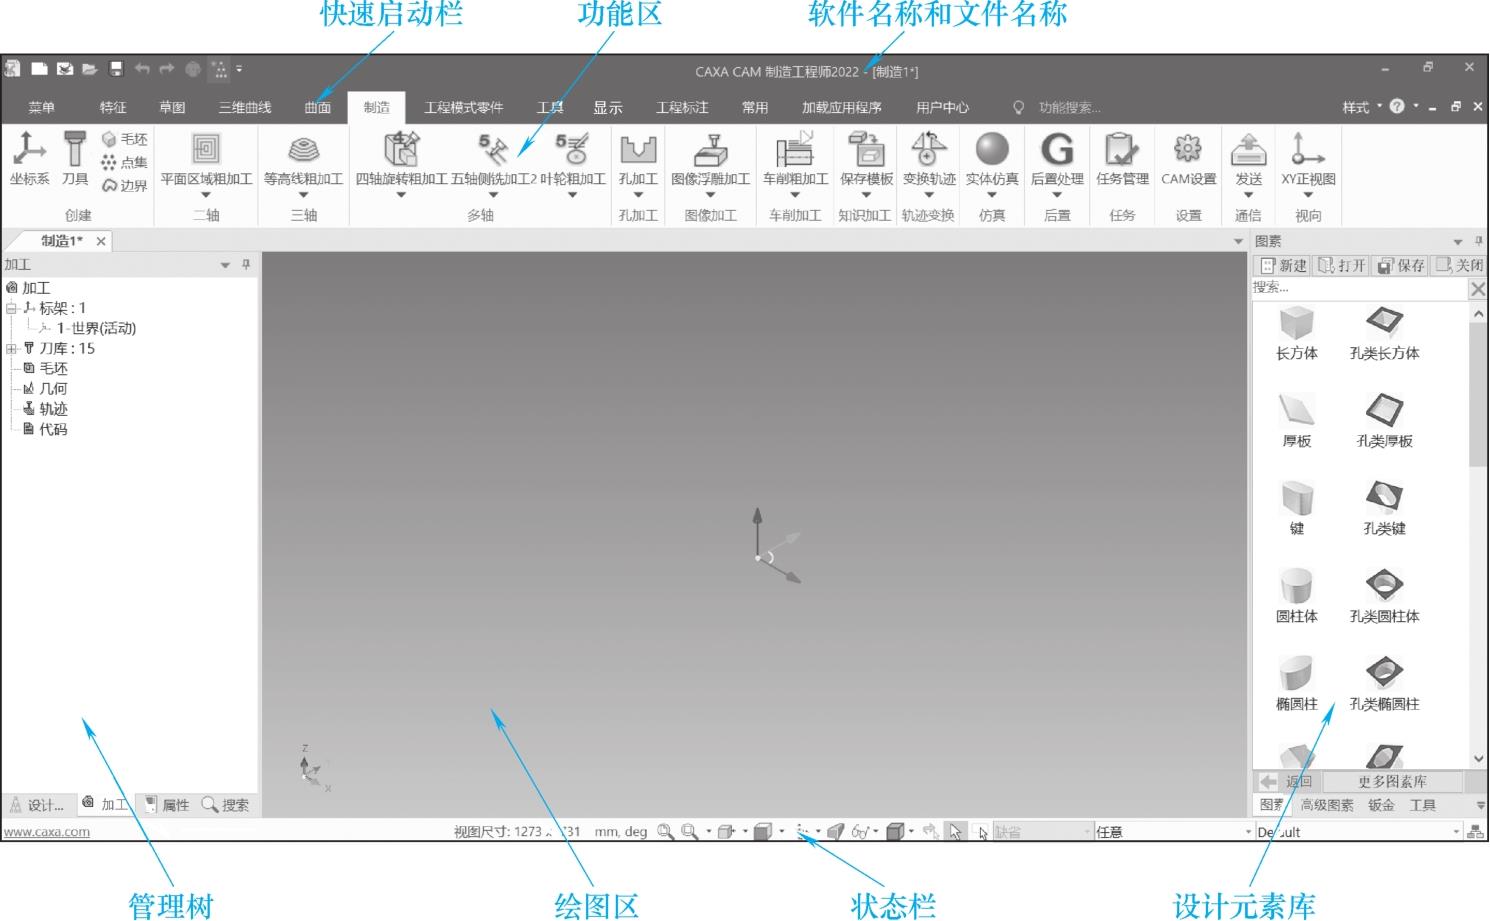Switch to the 三维曲线 ribbon tab
Screen dimensions: 1490x921
click(245, 107)
